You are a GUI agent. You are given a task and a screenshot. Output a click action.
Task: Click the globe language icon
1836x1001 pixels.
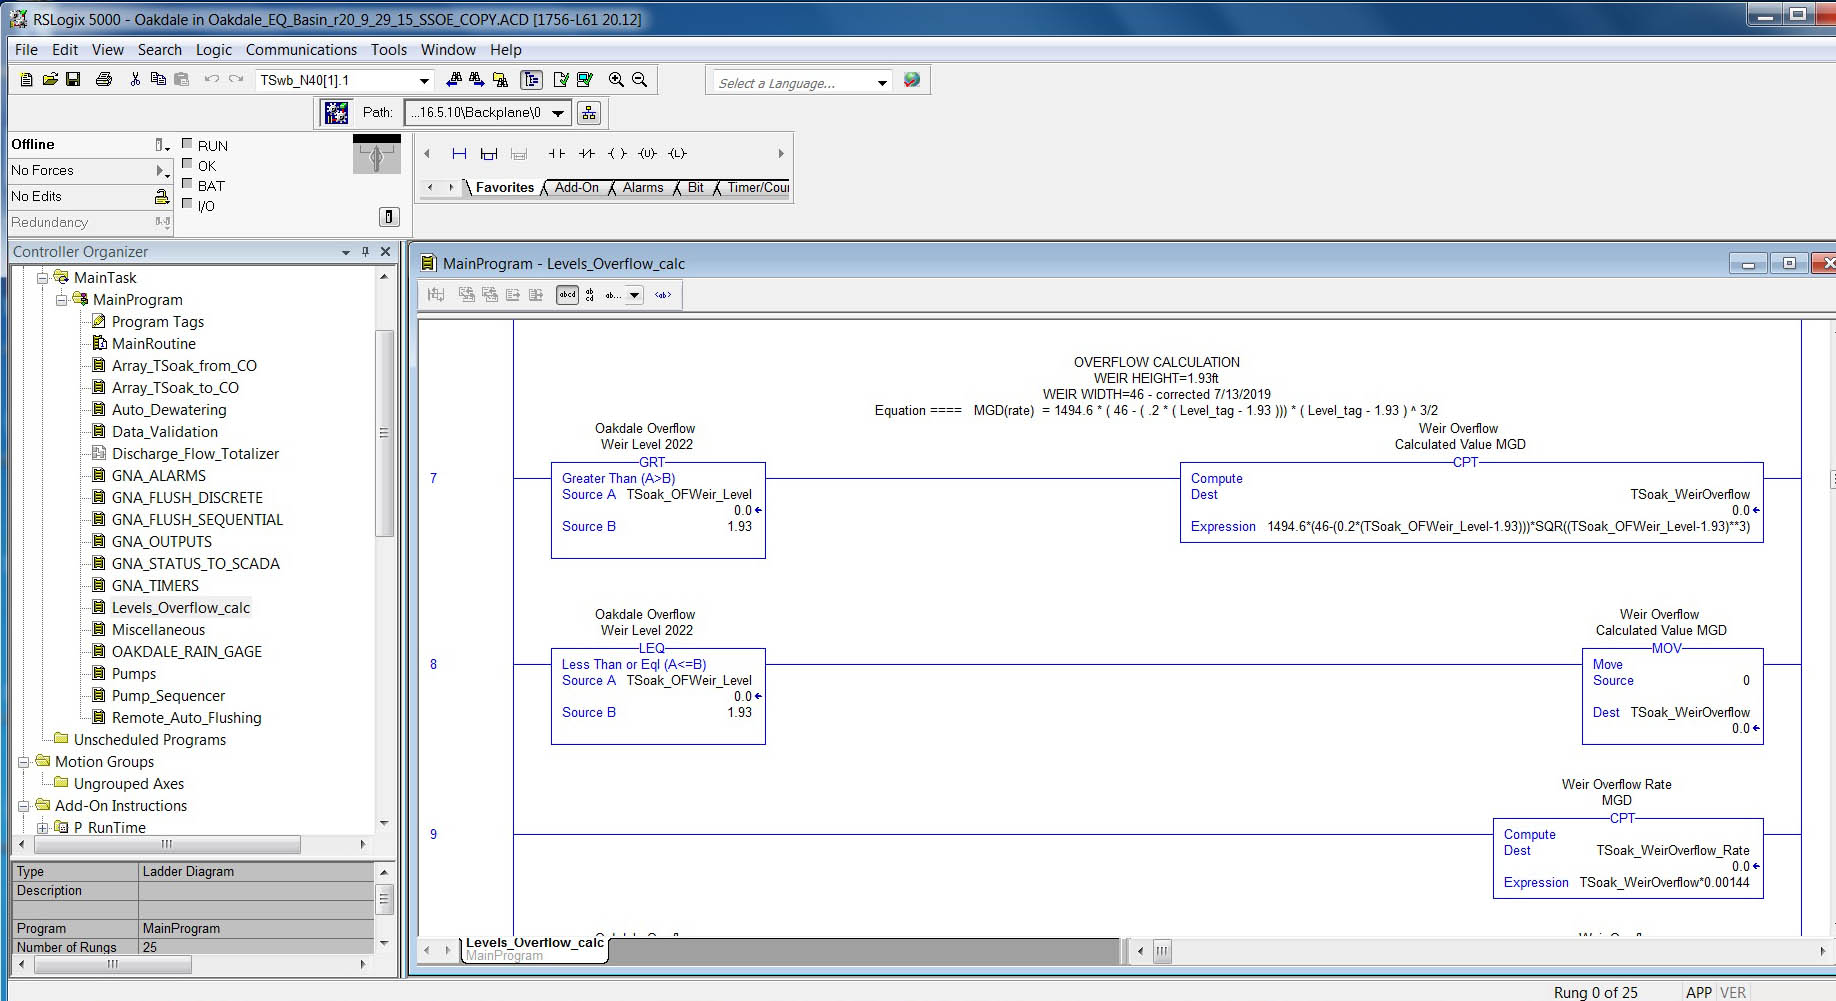[x=912, y=80]
